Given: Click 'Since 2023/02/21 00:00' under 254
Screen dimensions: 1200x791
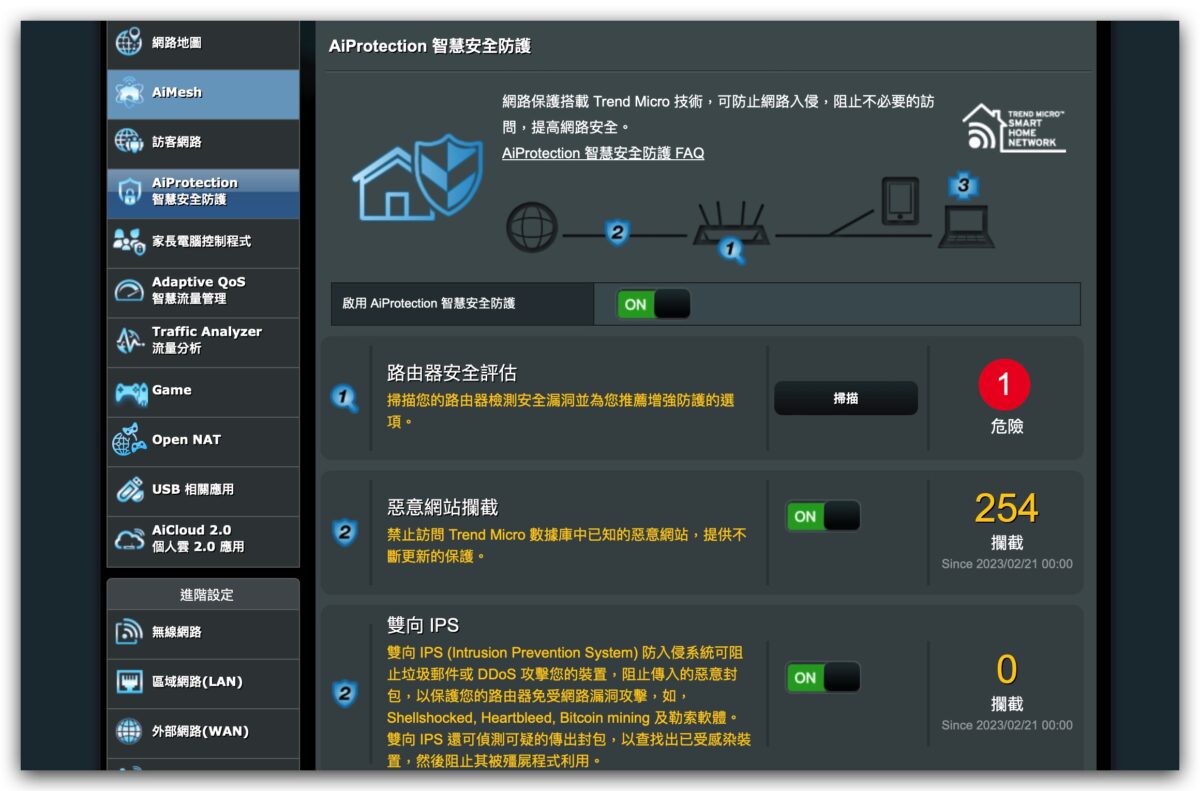Looking at the screenshot, I should [1007, 564].
